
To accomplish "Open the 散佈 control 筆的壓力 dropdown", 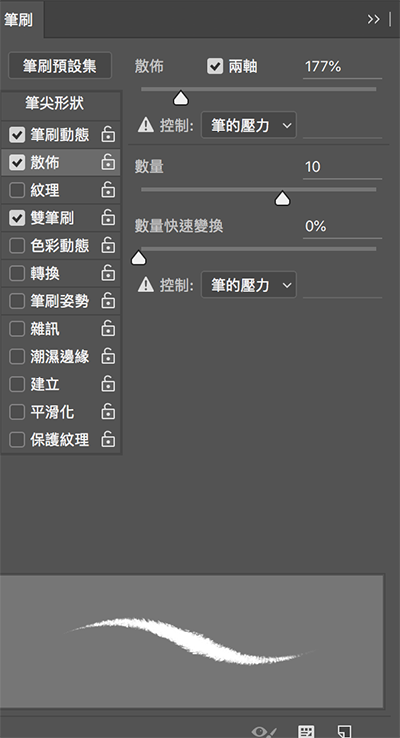I will point(249,125).
